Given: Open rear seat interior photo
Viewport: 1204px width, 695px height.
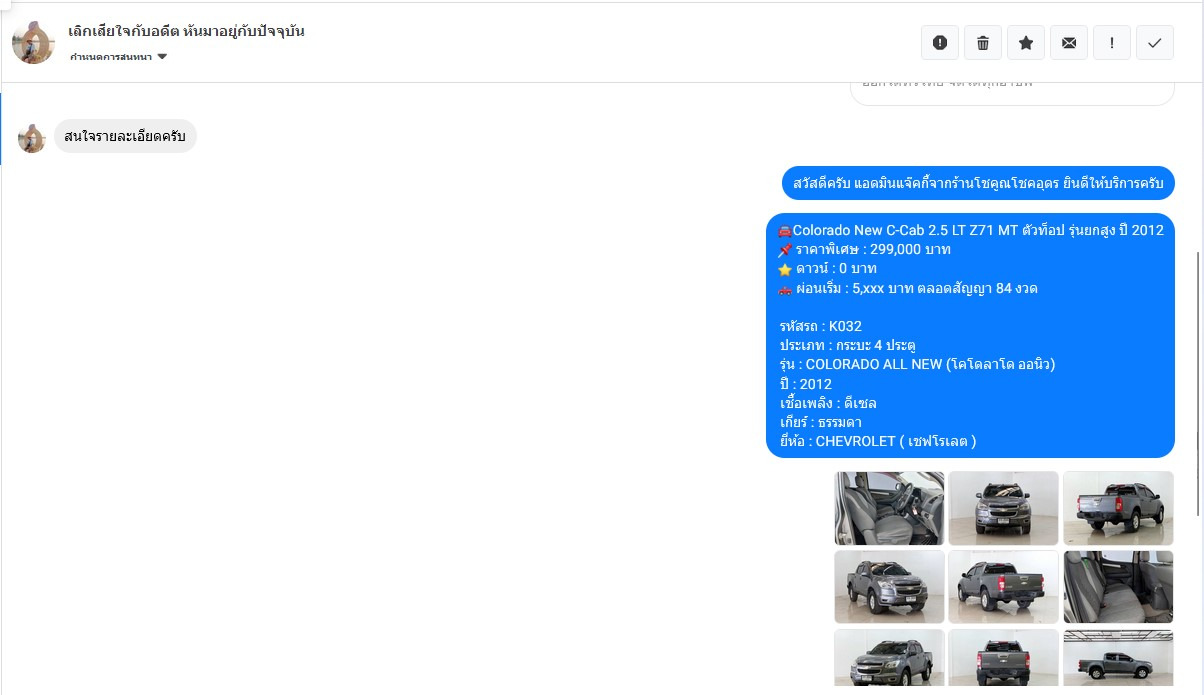Looking at the screenshot, I should 1118,587.
